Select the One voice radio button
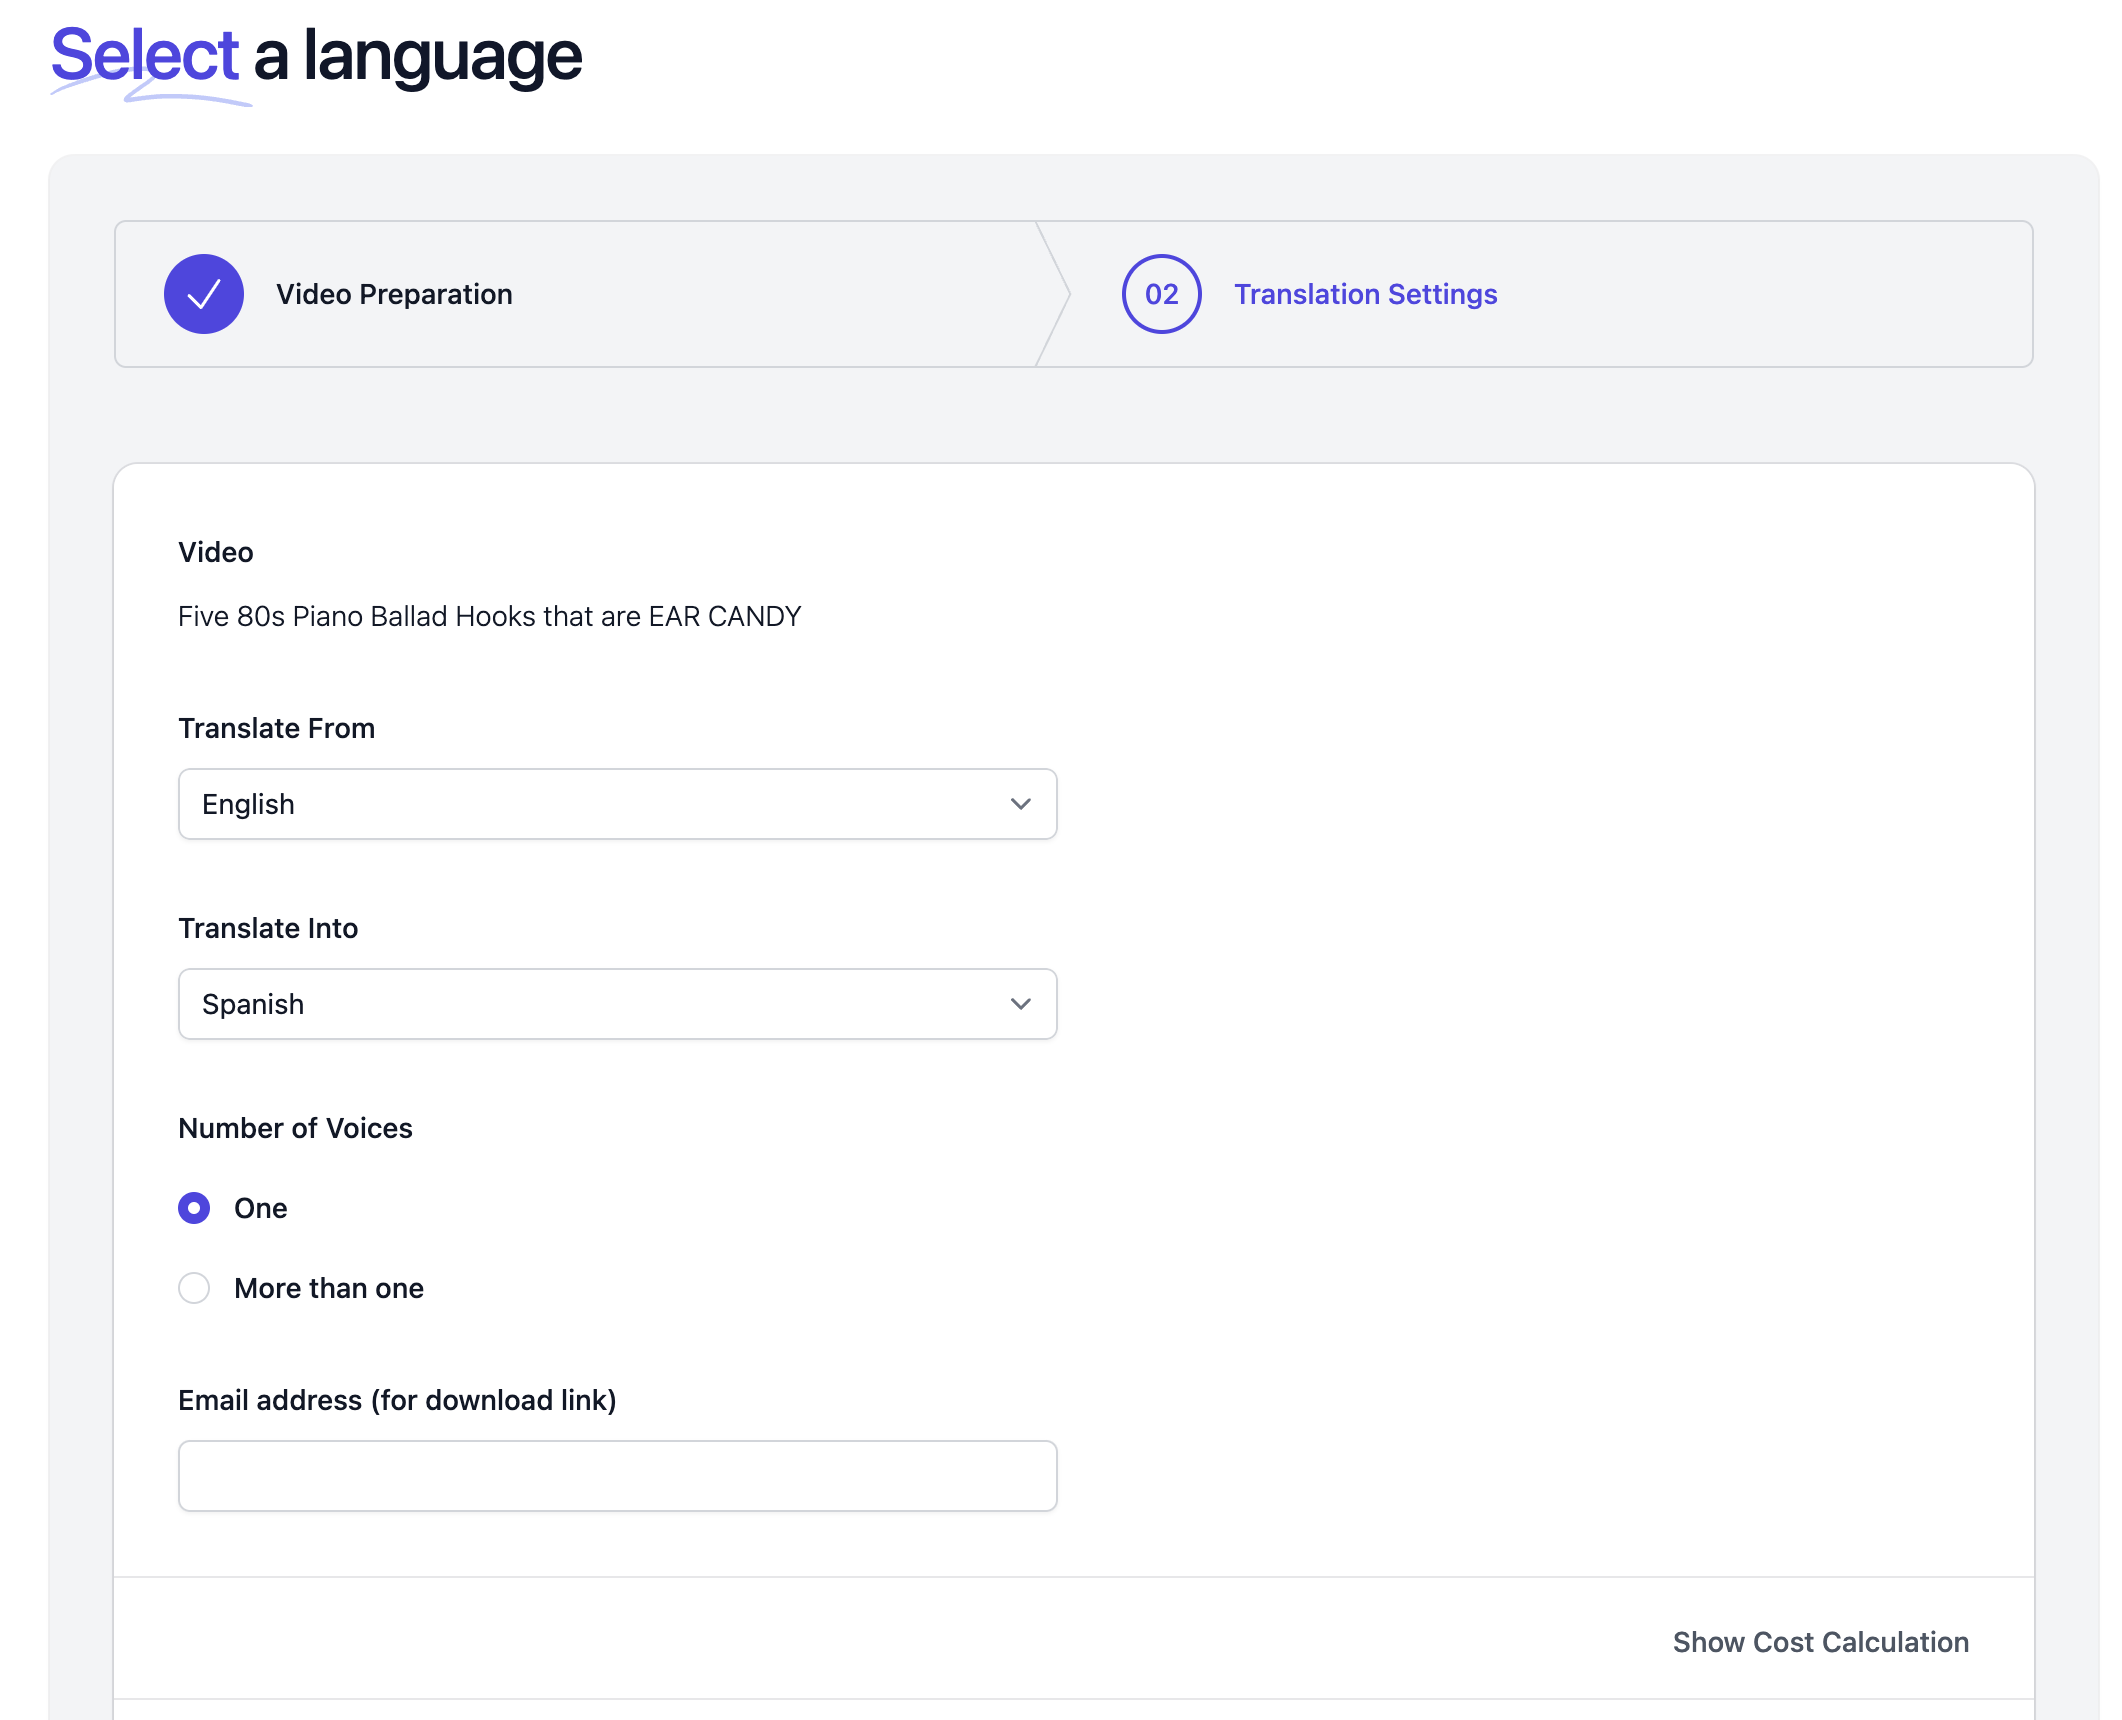This screenshot has height=1720, width=2122. pos(194,1208)
